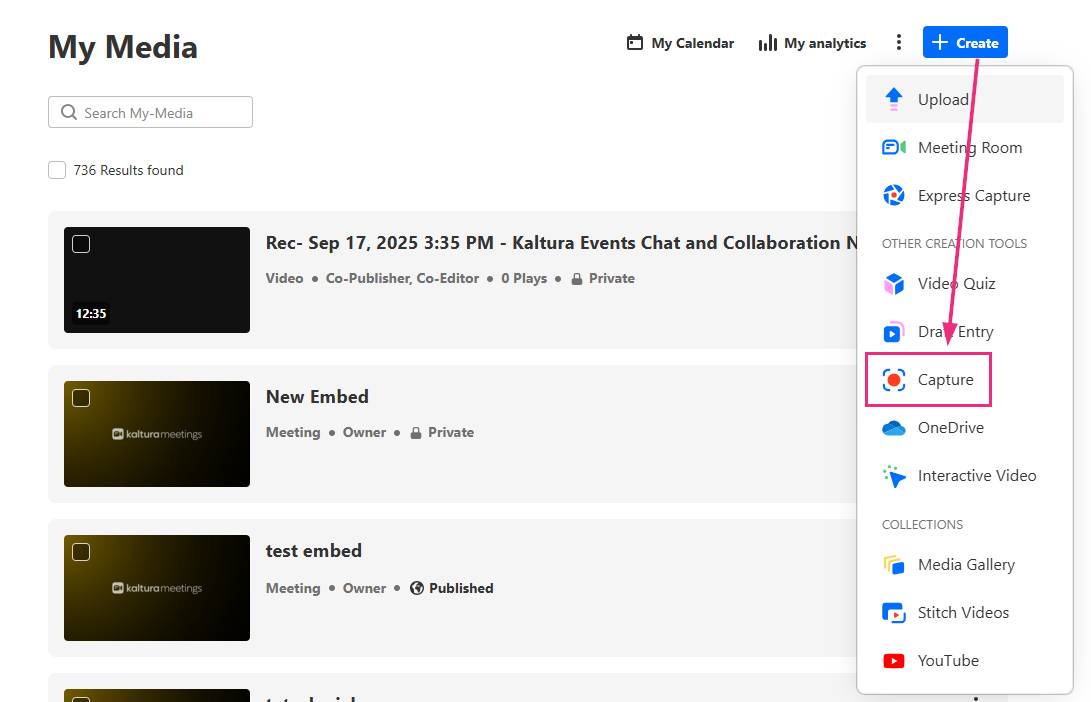
Task: Choose Upload from the Create menu
Action: (x=964, y=99)
